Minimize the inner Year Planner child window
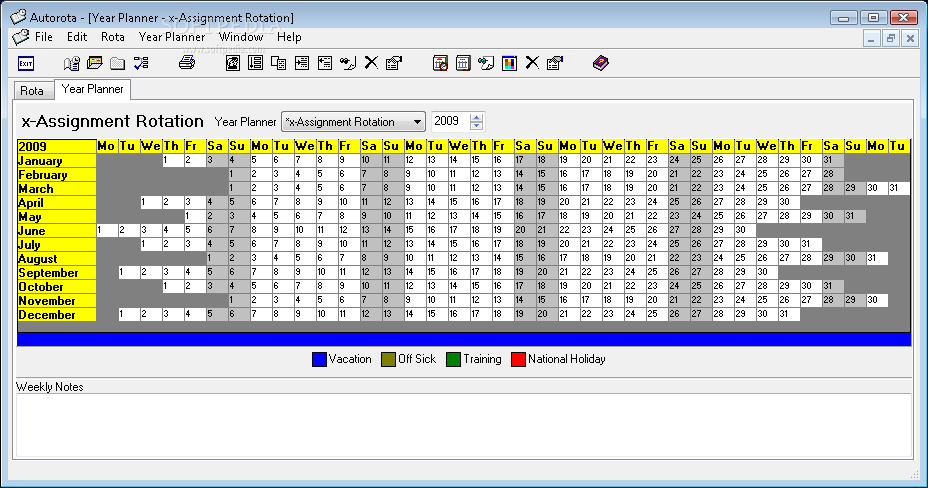The image size is (928, 488). click(871, 39)
